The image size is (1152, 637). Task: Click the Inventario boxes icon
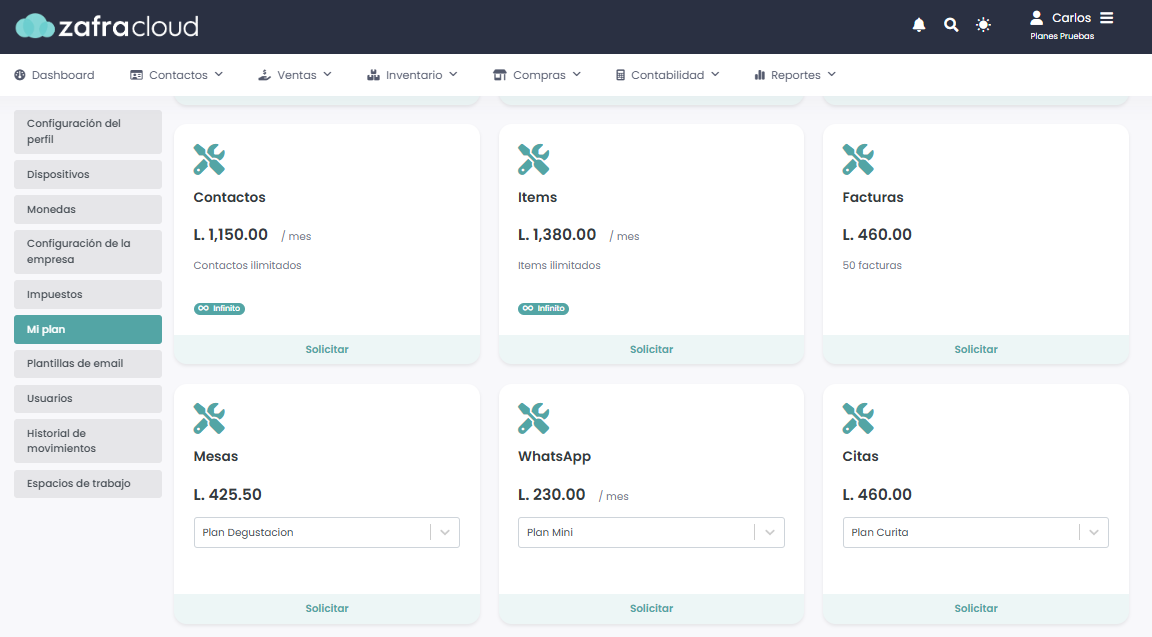click(373, 75)
